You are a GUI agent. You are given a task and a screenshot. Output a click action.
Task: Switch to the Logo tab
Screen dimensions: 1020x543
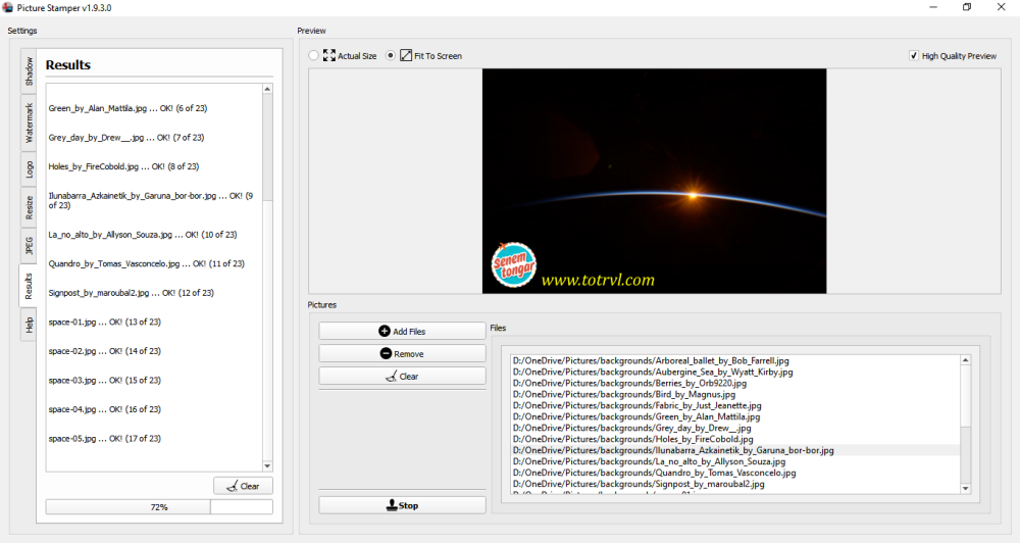coord(29,170)
